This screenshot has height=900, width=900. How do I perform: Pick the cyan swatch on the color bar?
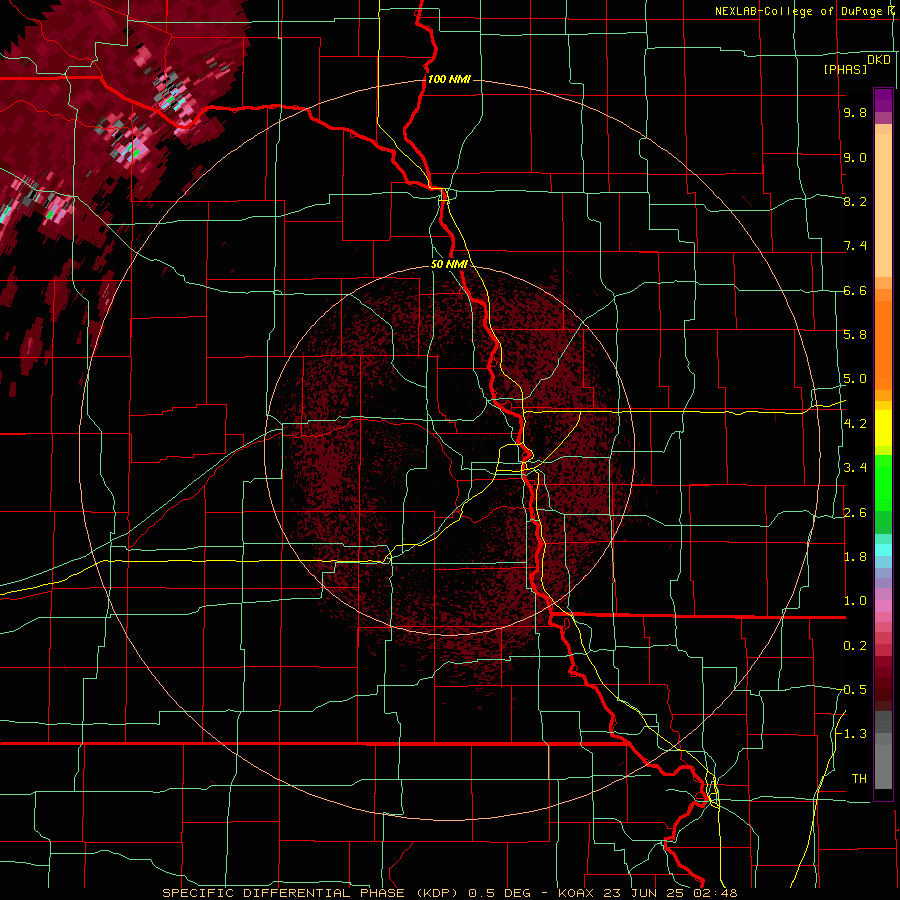[x=883, y=549]
